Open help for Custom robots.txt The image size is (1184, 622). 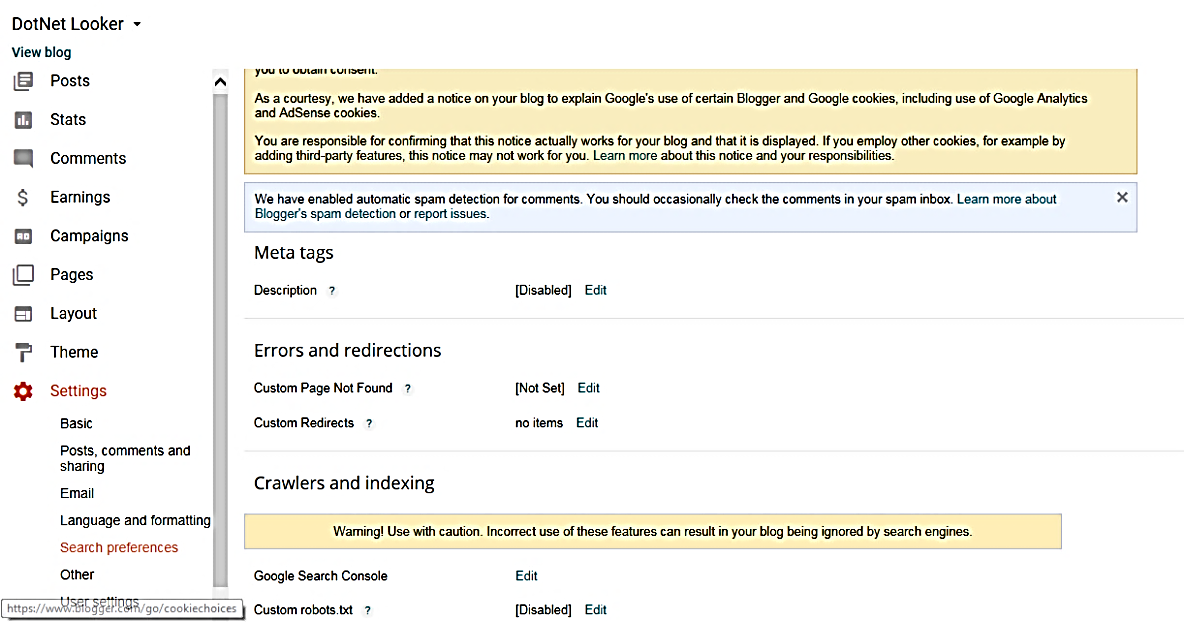pyautogui.click(x=368, y=611)
